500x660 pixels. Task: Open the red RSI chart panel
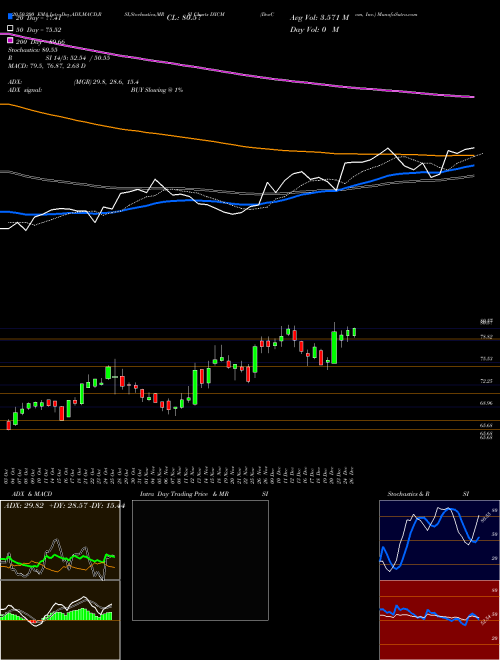(x=439, y=620)
